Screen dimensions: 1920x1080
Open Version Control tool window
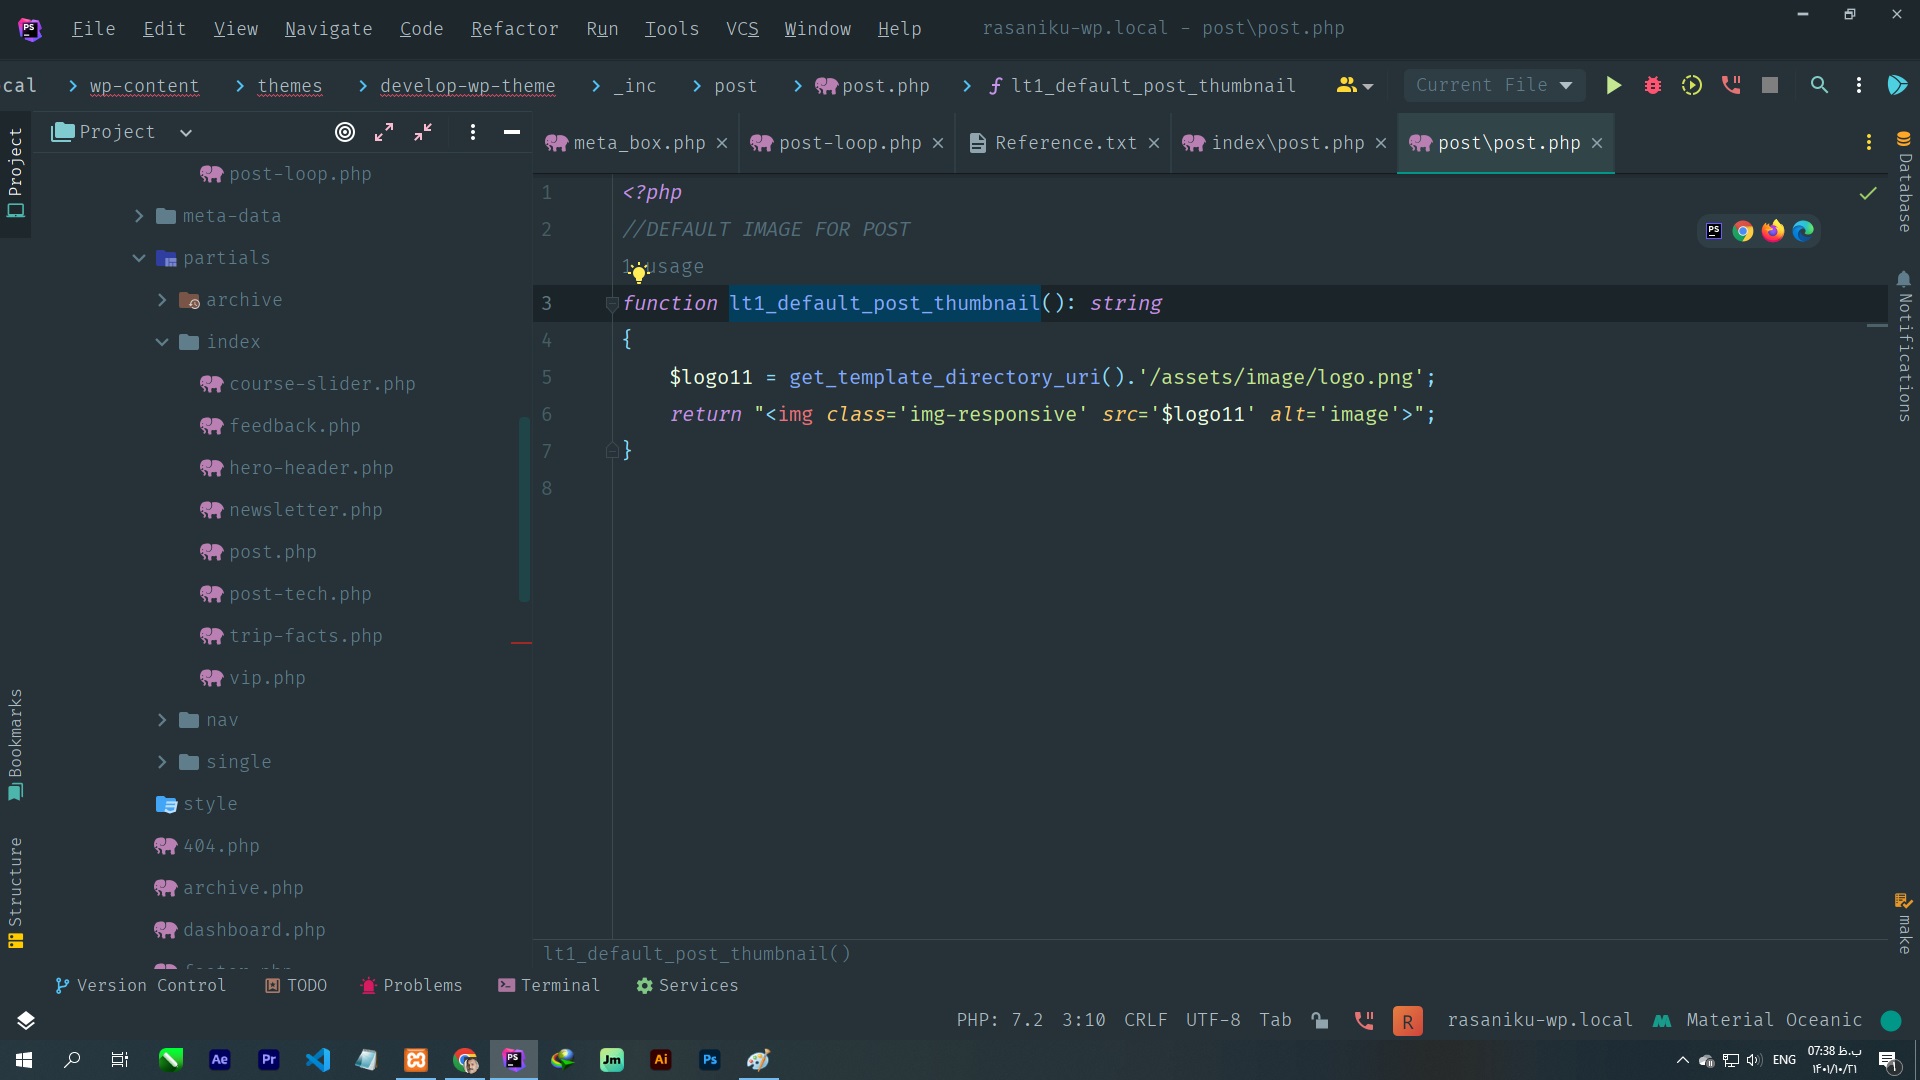point(140,986)
